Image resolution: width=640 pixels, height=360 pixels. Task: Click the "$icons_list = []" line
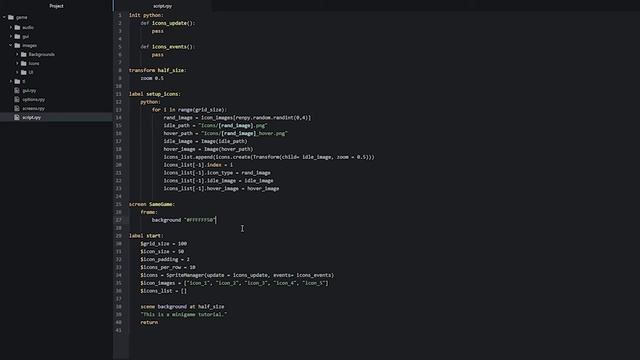click(164, 291)
